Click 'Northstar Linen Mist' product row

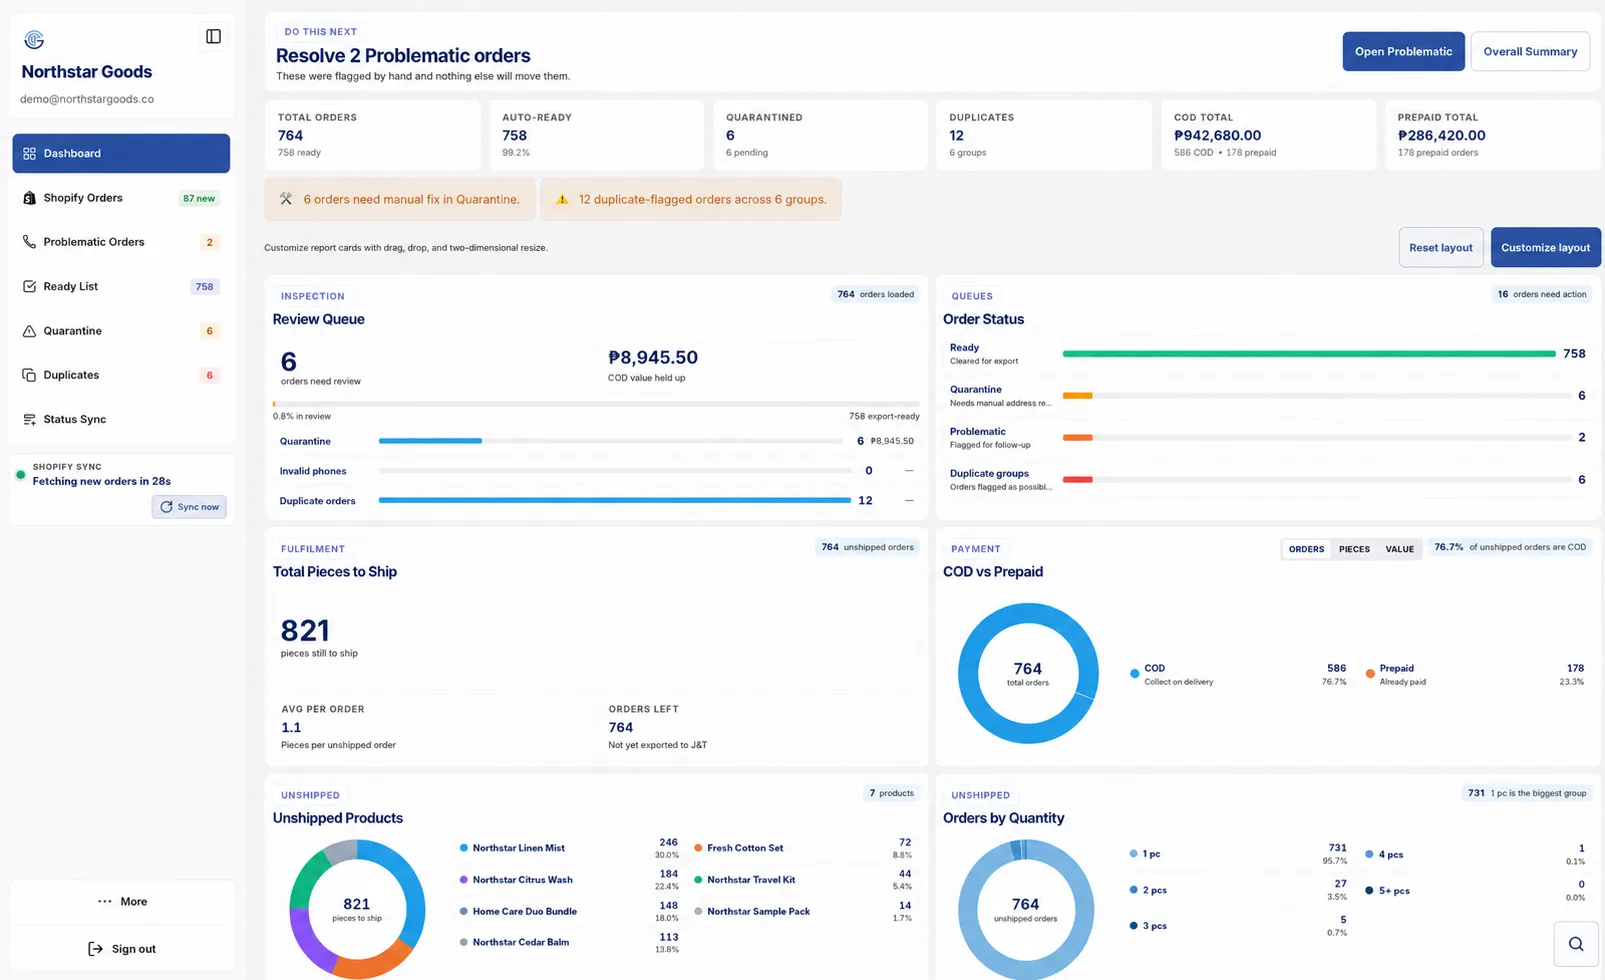click(569, 848)
